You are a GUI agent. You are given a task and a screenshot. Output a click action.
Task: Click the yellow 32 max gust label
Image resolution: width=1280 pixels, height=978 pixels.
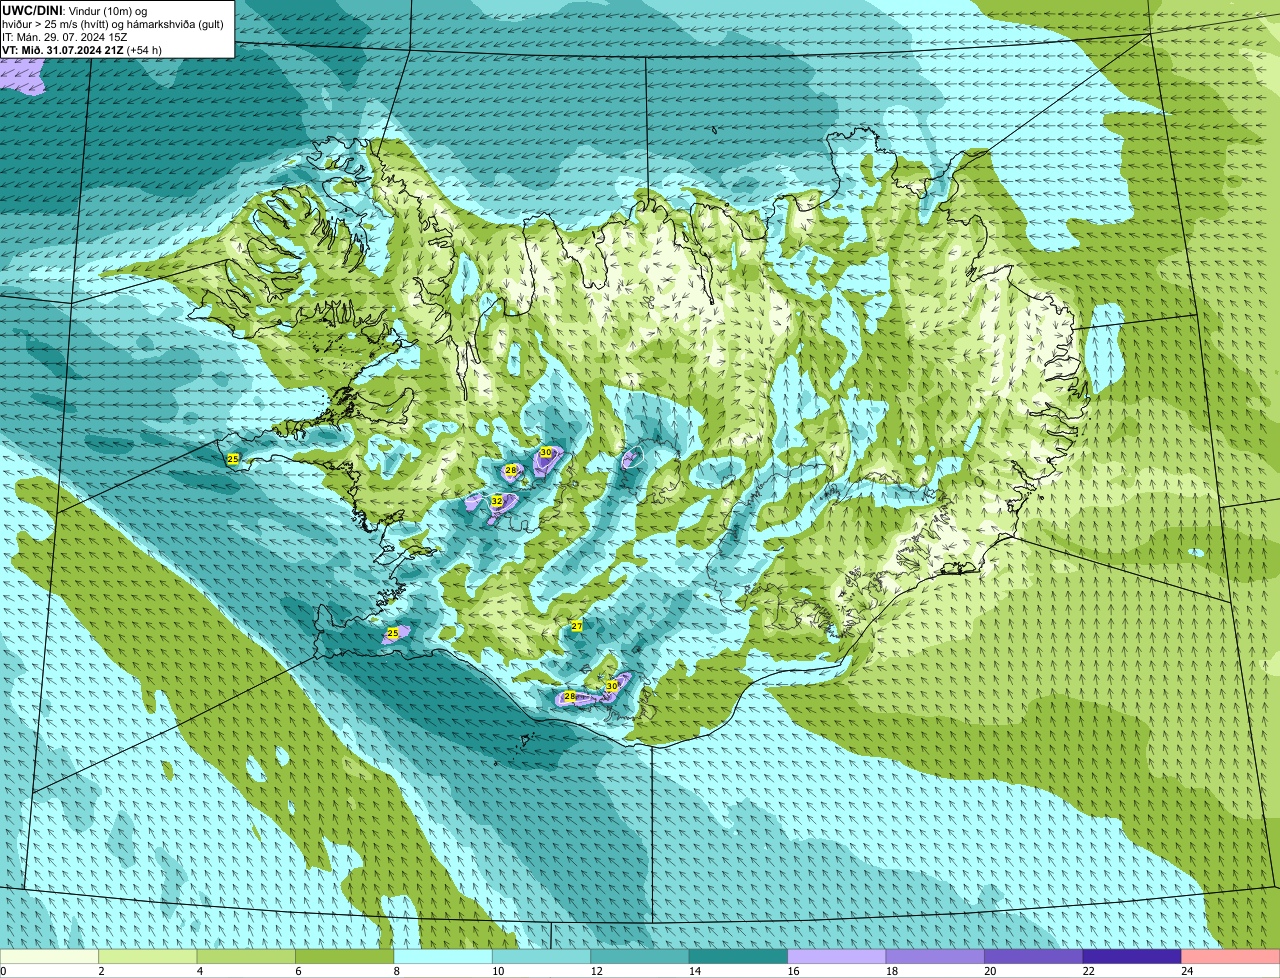pos(496,500)
